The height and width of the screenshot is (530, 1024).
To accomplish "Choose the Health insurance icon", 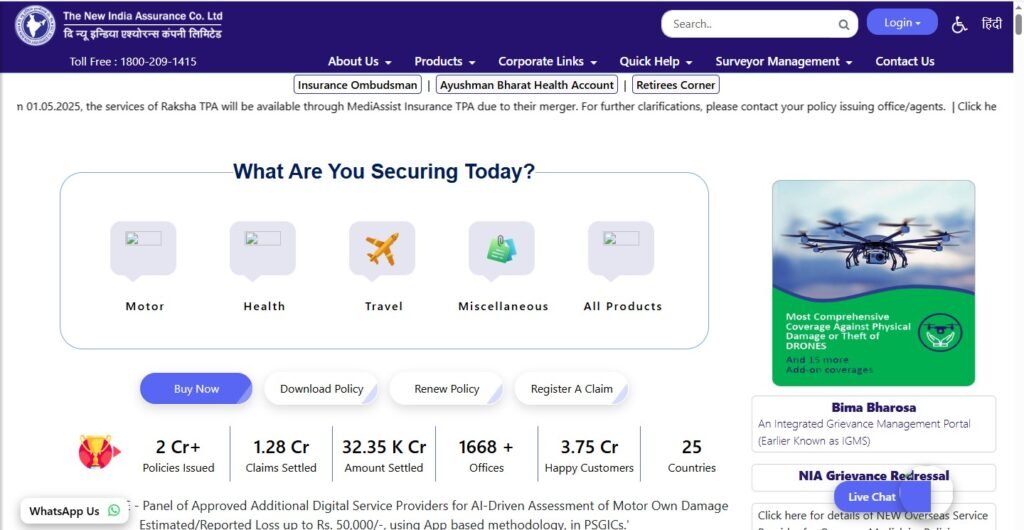I will click(x=263, y=249).
